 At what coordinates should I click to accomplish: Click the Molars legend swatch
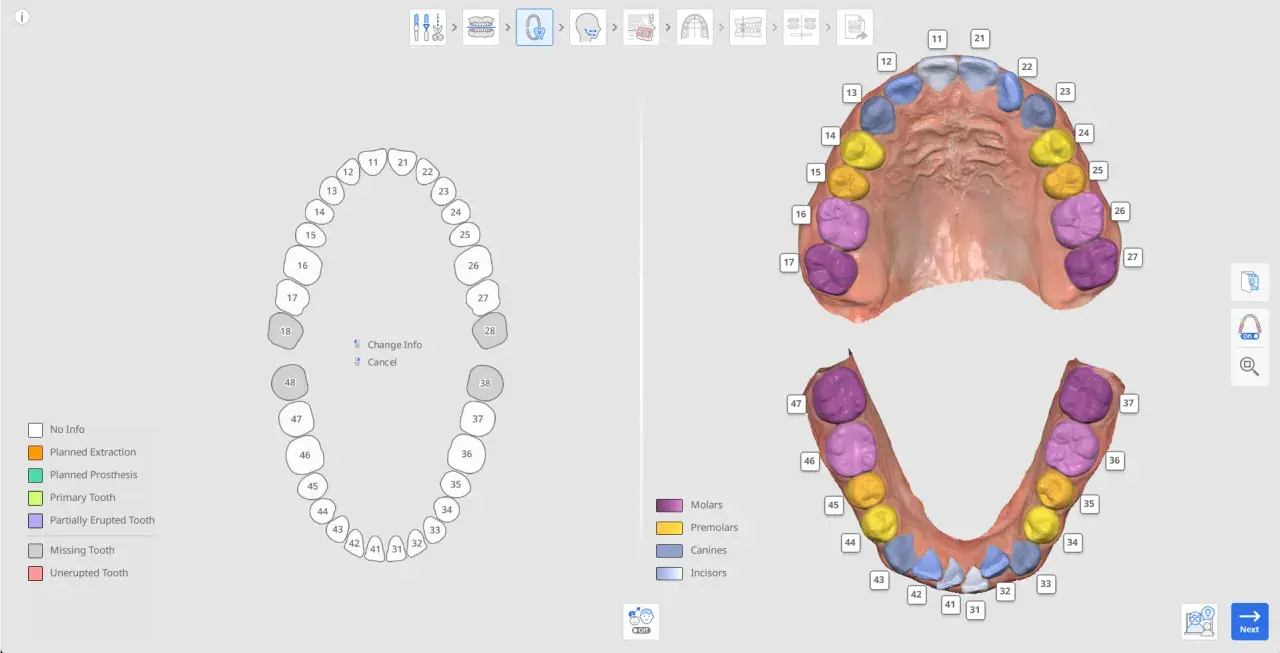669,505
